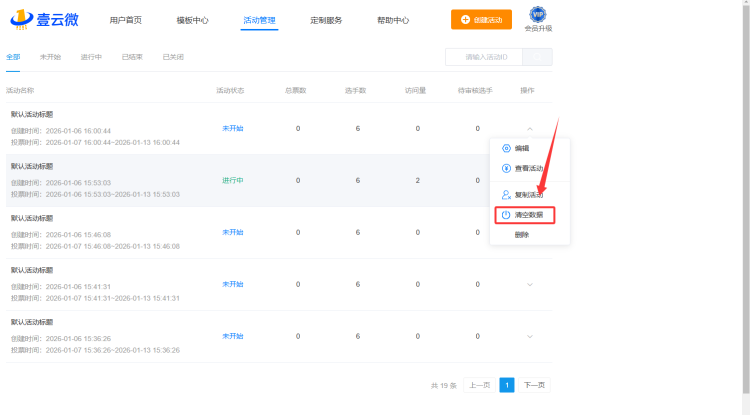The image size is (750, 415).
Task: Click the 编辑 gear icon in the dropdown menu
Action: pyautogui.click(x=506, y=148)
